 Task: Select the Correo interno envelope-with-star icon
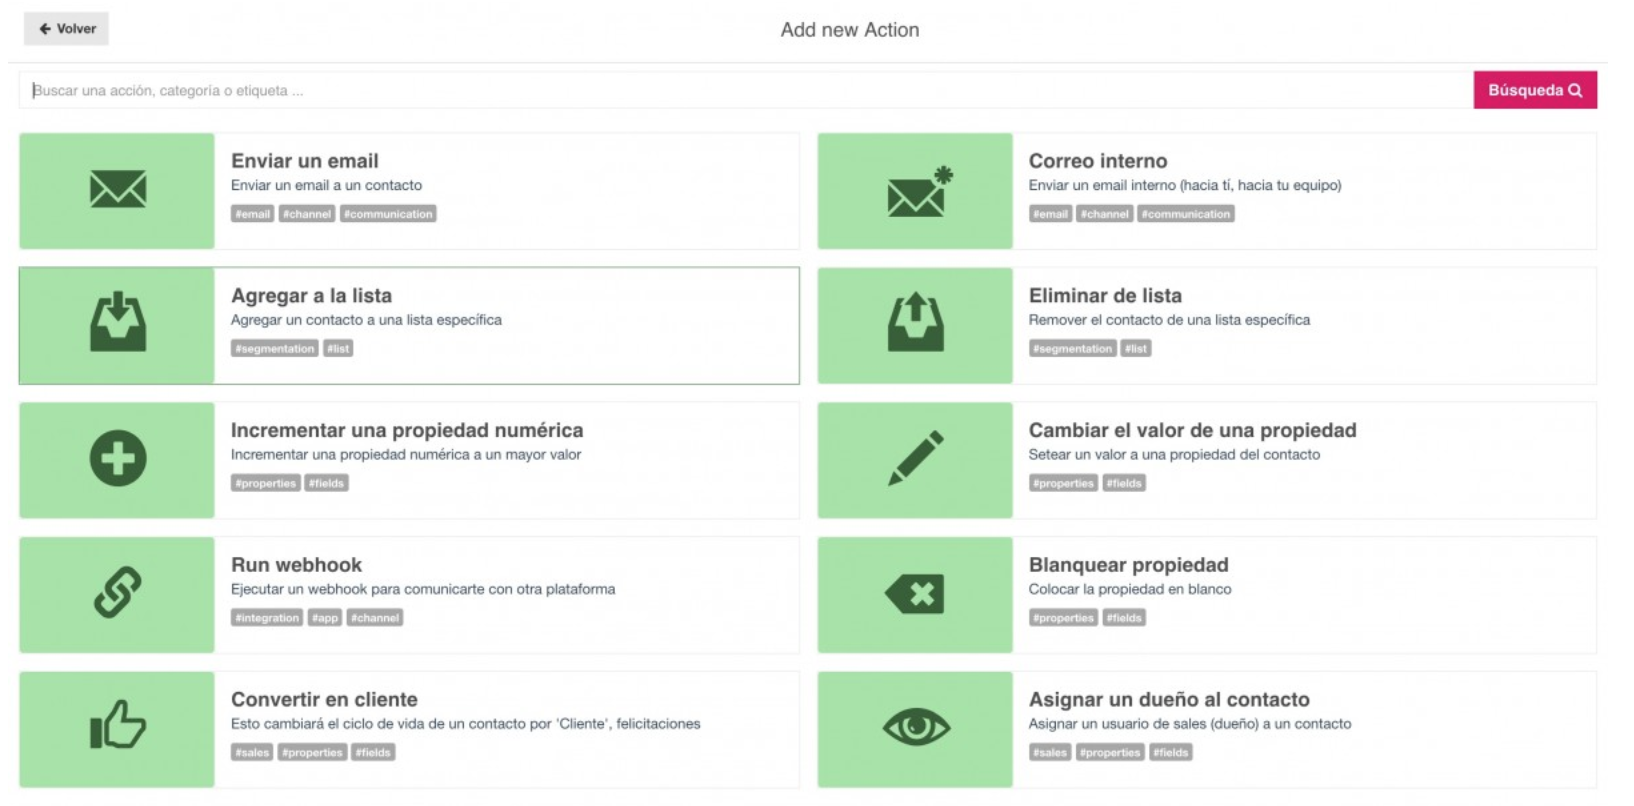(x=919, y=191)
